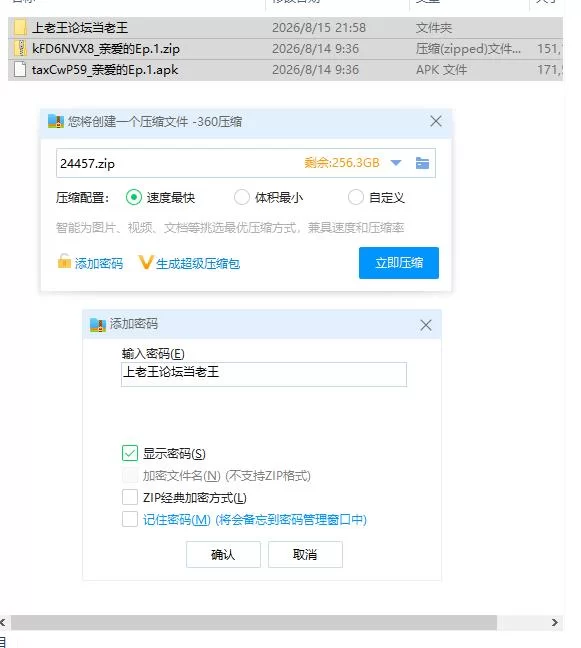
Task: Click the date 2026/8/15 21:58 cell
Action: [x=319, y=28]
